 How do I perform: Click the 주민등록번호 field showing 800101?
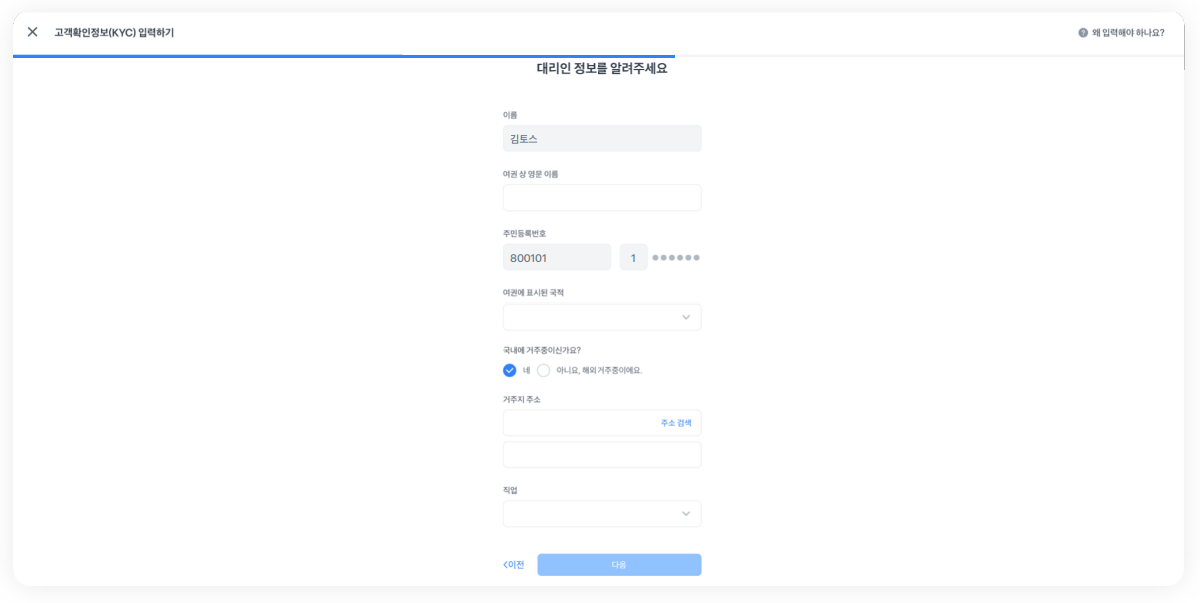pyautogui.click(x=556, y=258)
